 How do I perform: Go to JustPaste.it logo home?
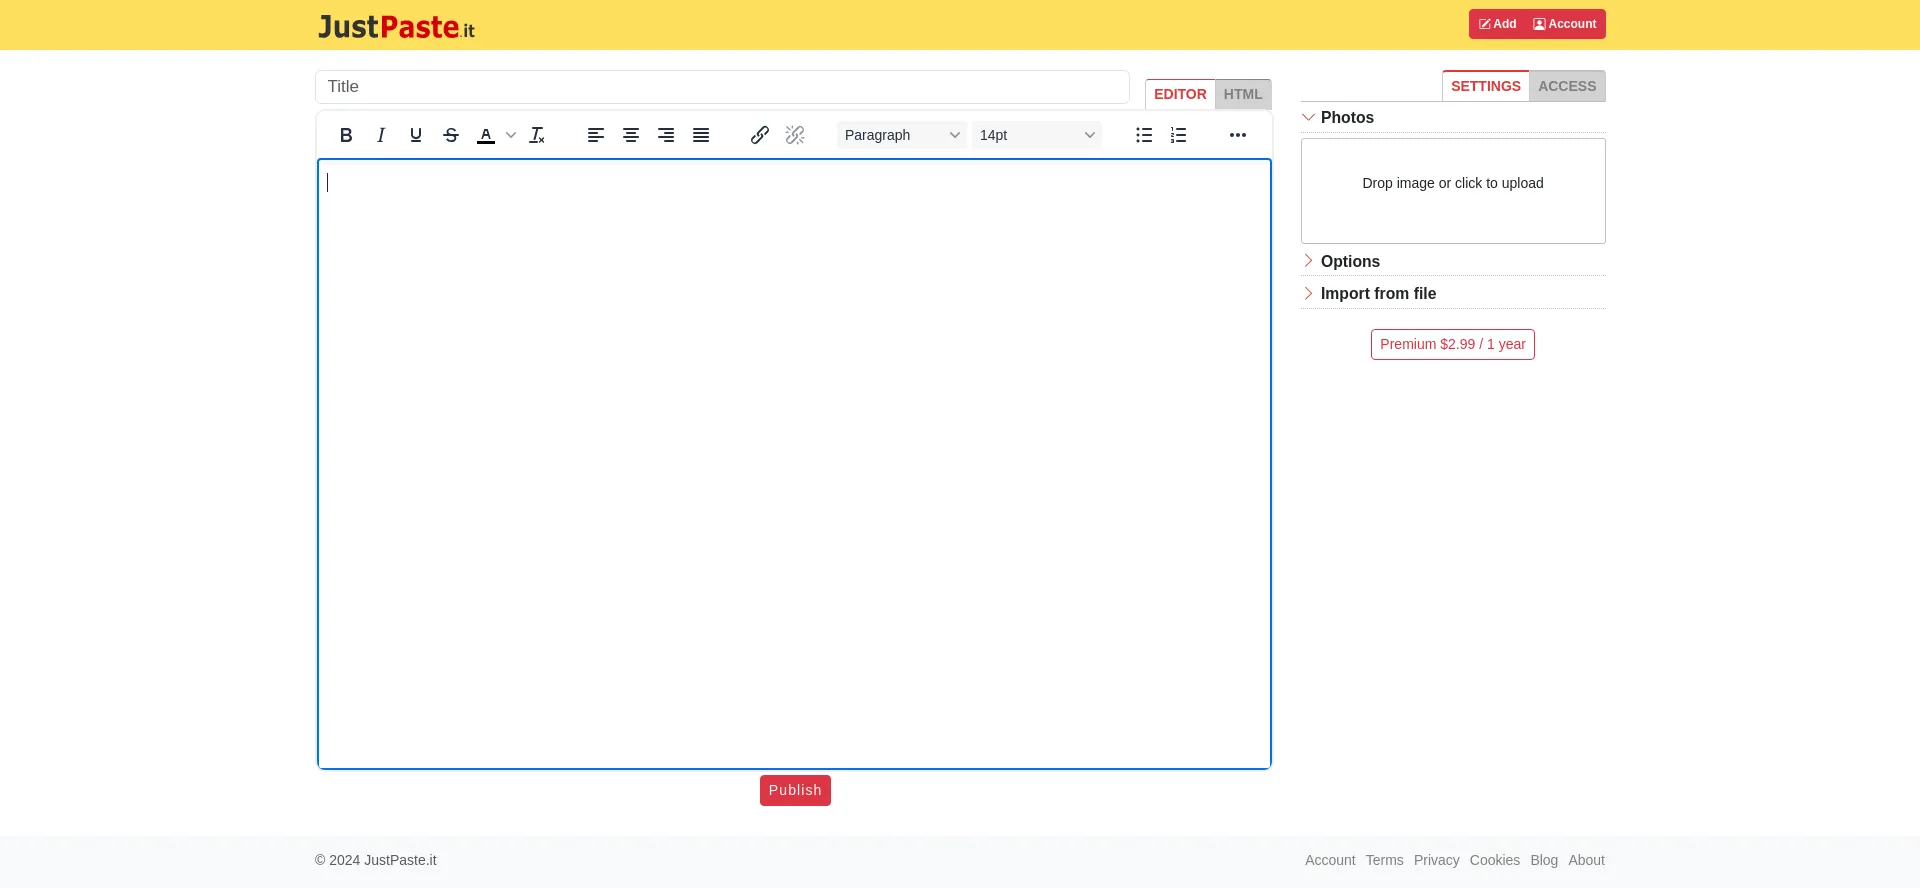(x=396, y=27)
